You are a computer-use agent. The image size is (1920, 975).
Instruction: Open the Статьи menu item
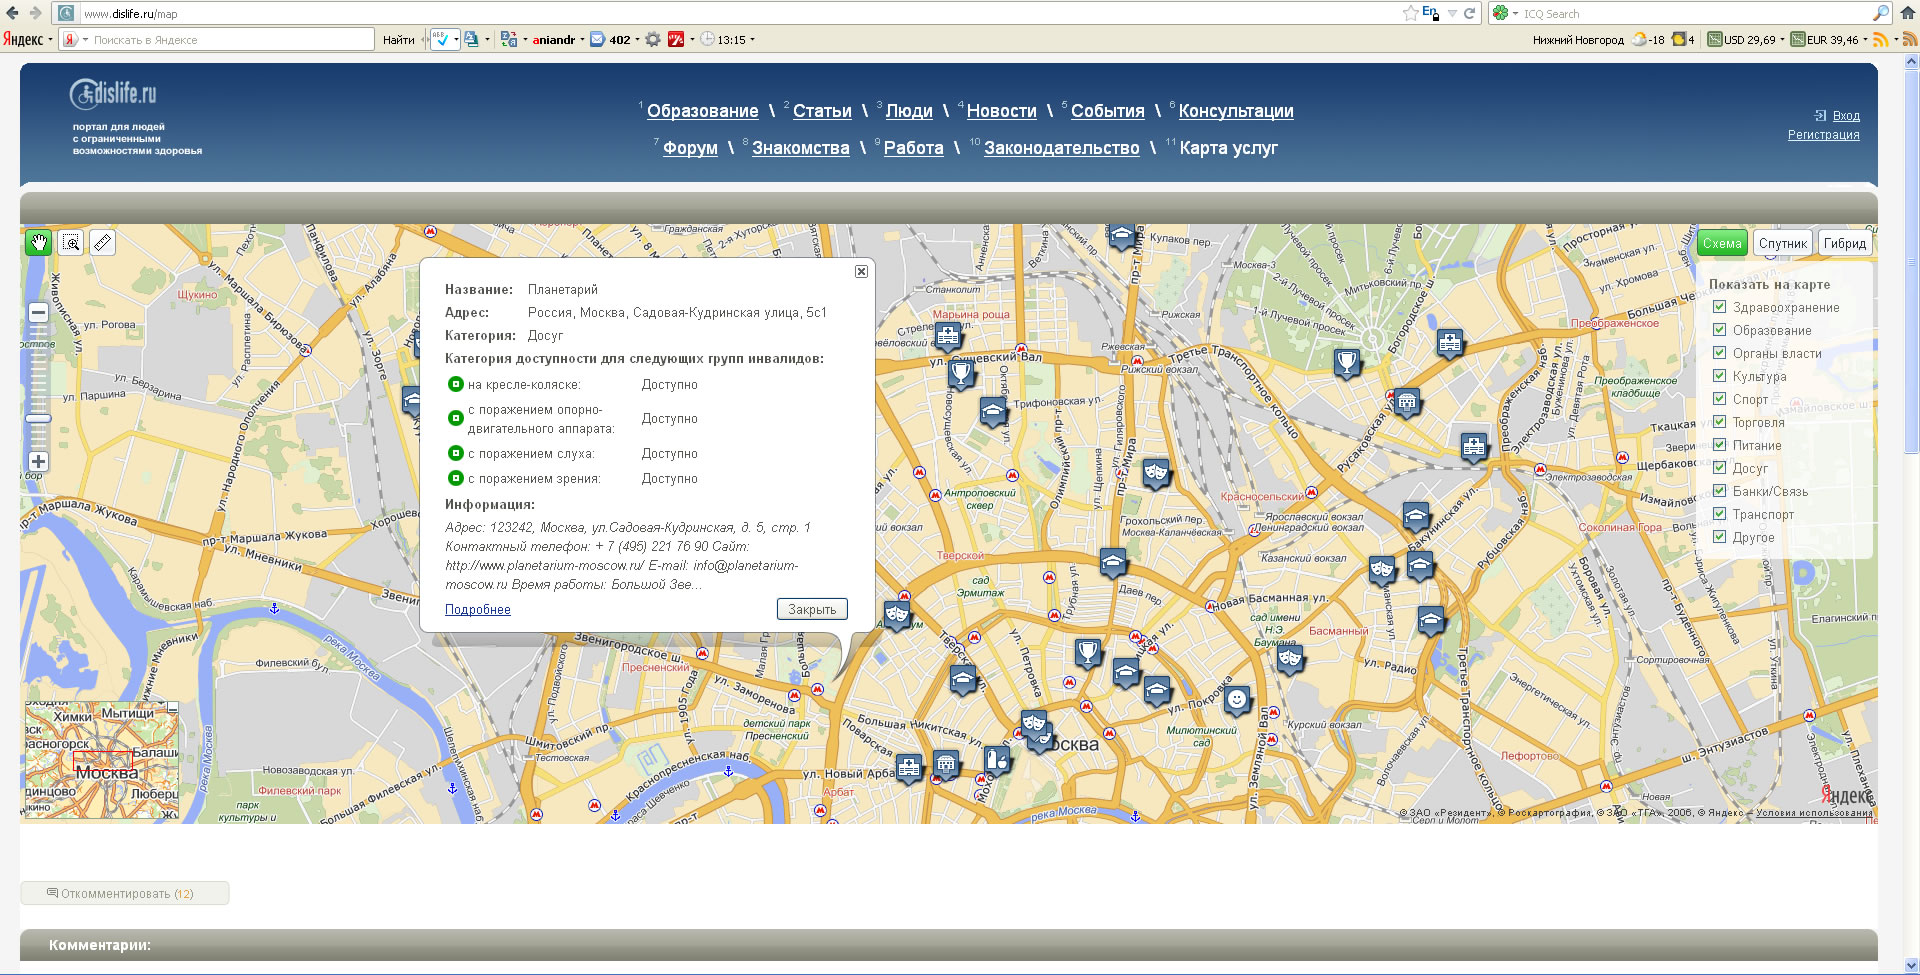pos(822,111)
